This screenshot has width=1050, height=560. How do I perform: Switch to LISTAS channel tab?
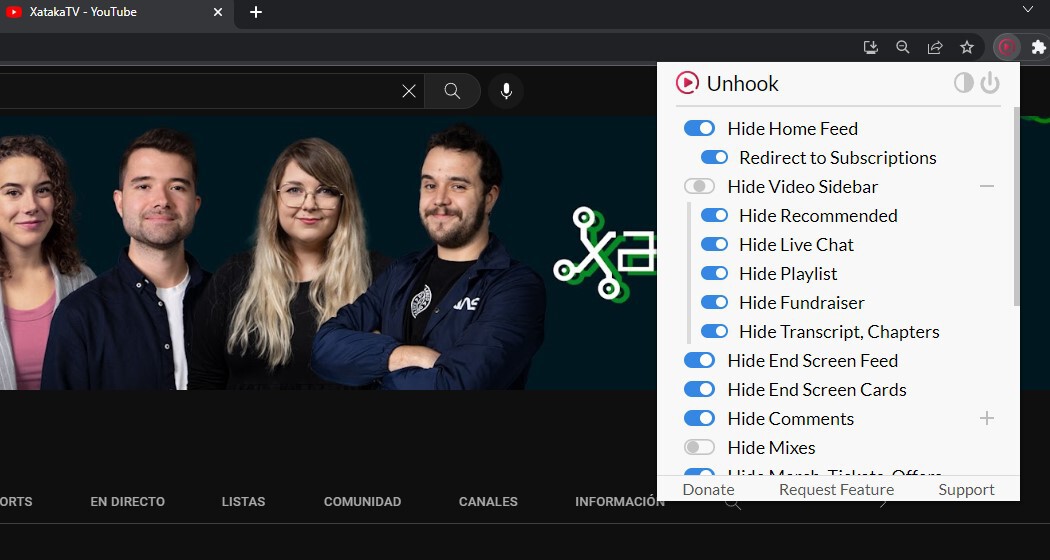[243, 502]
